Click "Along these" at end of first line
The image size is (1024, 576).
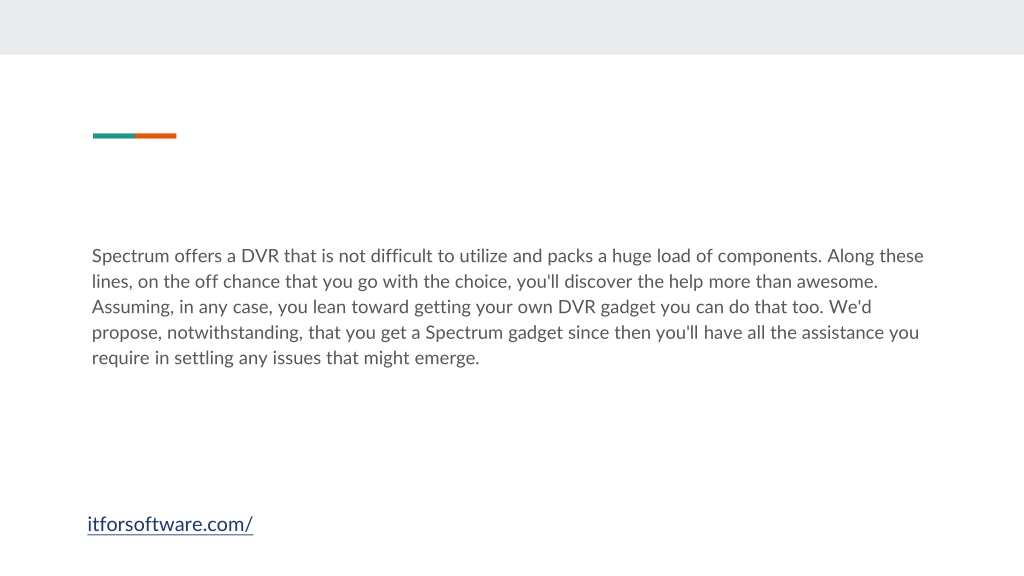875,256
